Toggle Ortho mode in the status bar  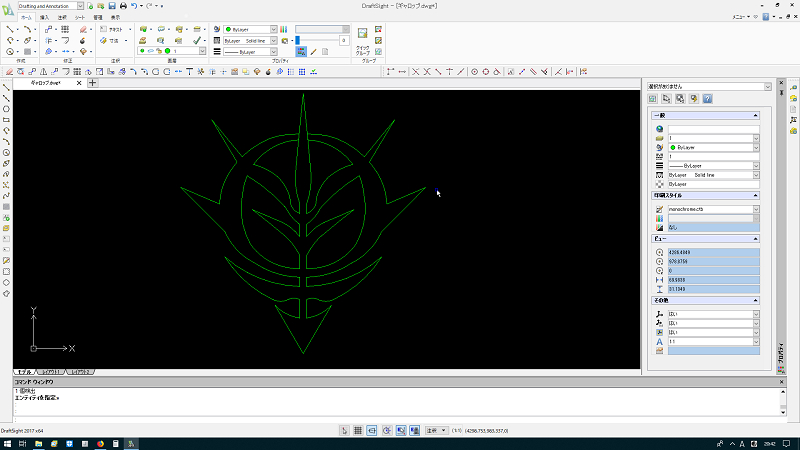click(x=372, y=431)
